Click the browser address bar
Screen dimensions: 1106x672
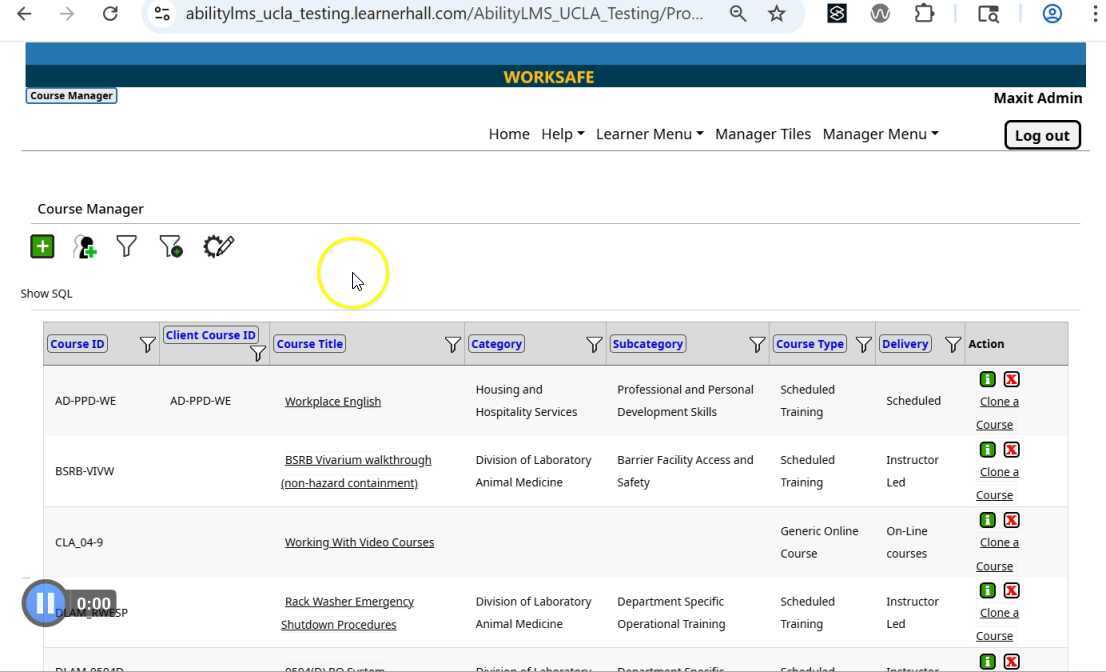444,14
